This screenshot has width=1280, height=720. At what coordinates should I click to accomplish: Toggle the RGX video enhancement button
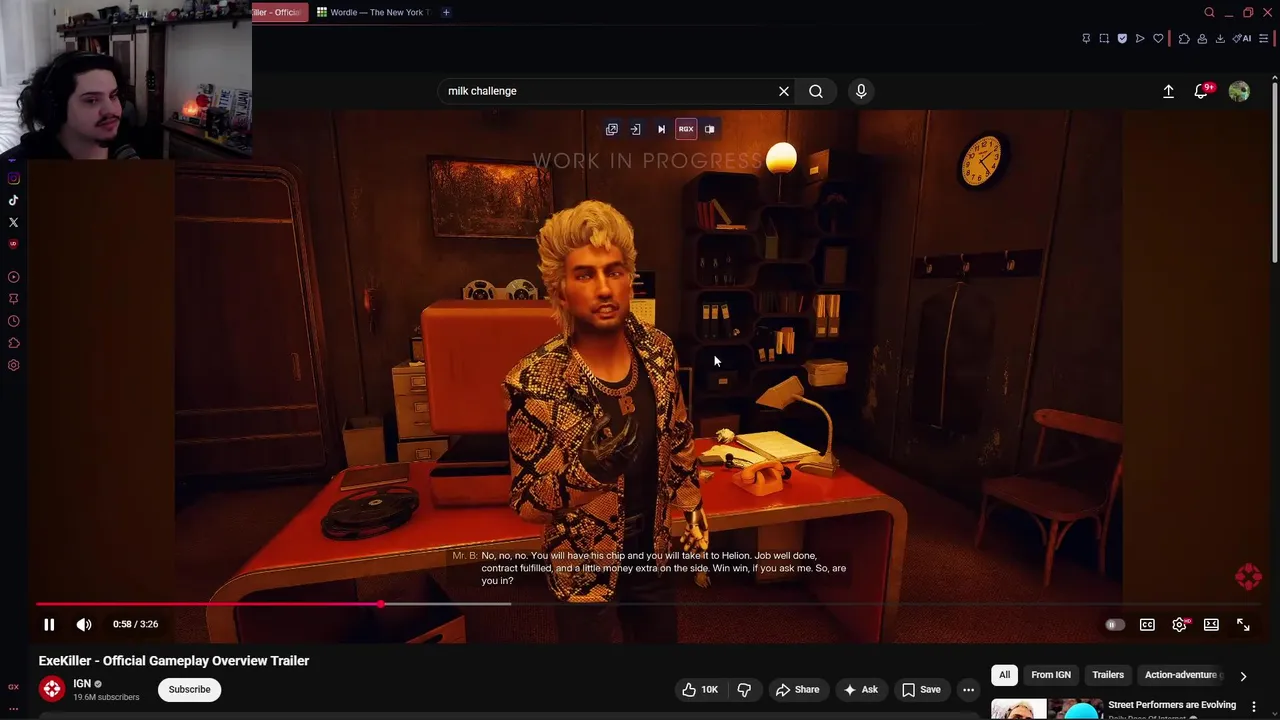[686, 129]
